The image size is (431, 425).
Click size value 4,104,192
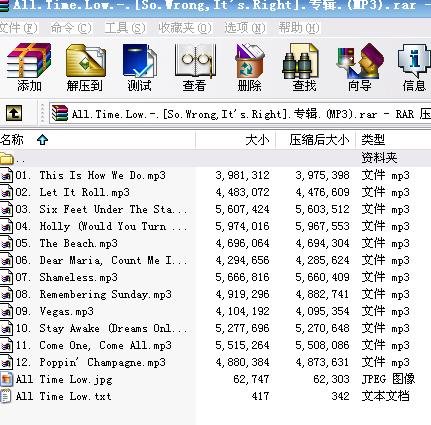242,311
